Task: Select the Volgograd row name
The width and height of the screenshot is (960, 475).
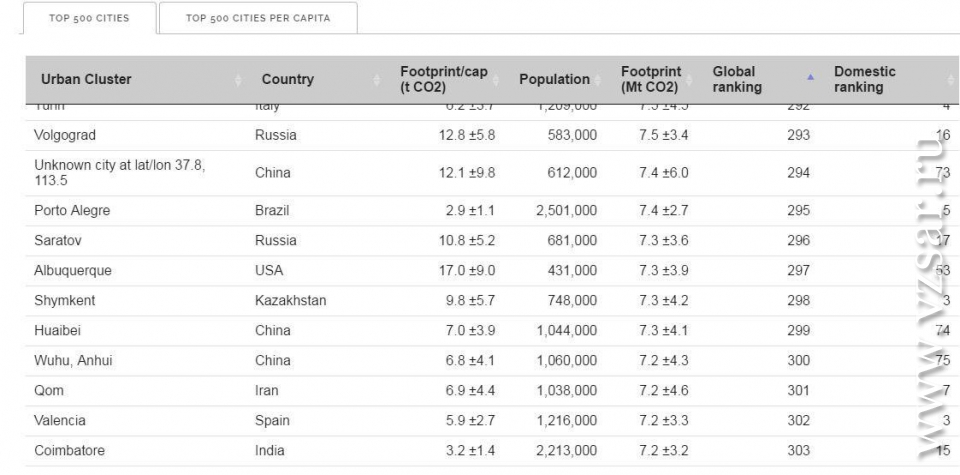Action: pyautogui.click(x=65, y=135)
